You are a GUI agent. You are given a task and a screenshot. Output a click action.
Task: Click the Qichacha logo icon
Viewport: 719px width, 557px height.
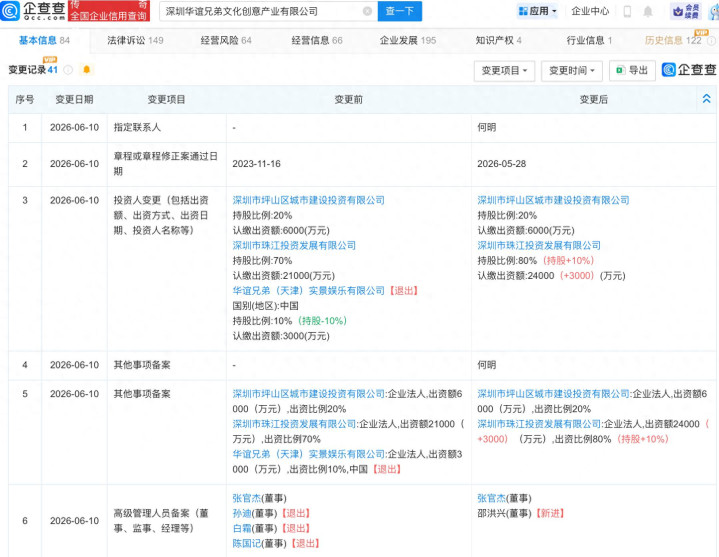10,11
